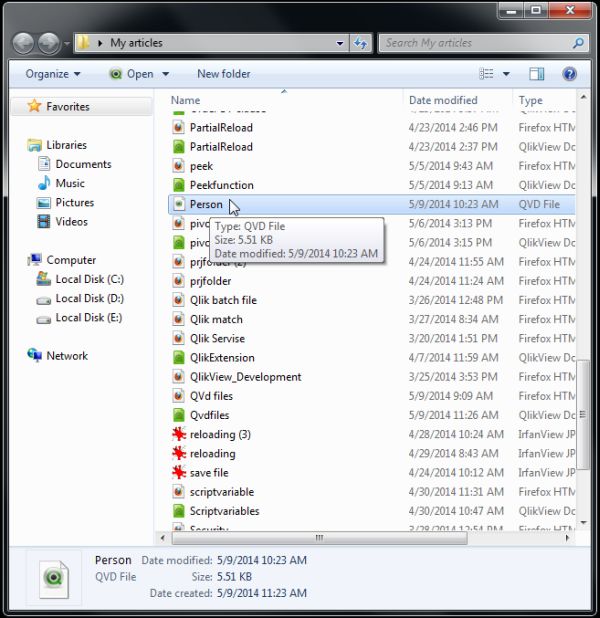Click the search magnifier icon
The height and width of the screenshot is (618, 600).
tap(578, 43)
